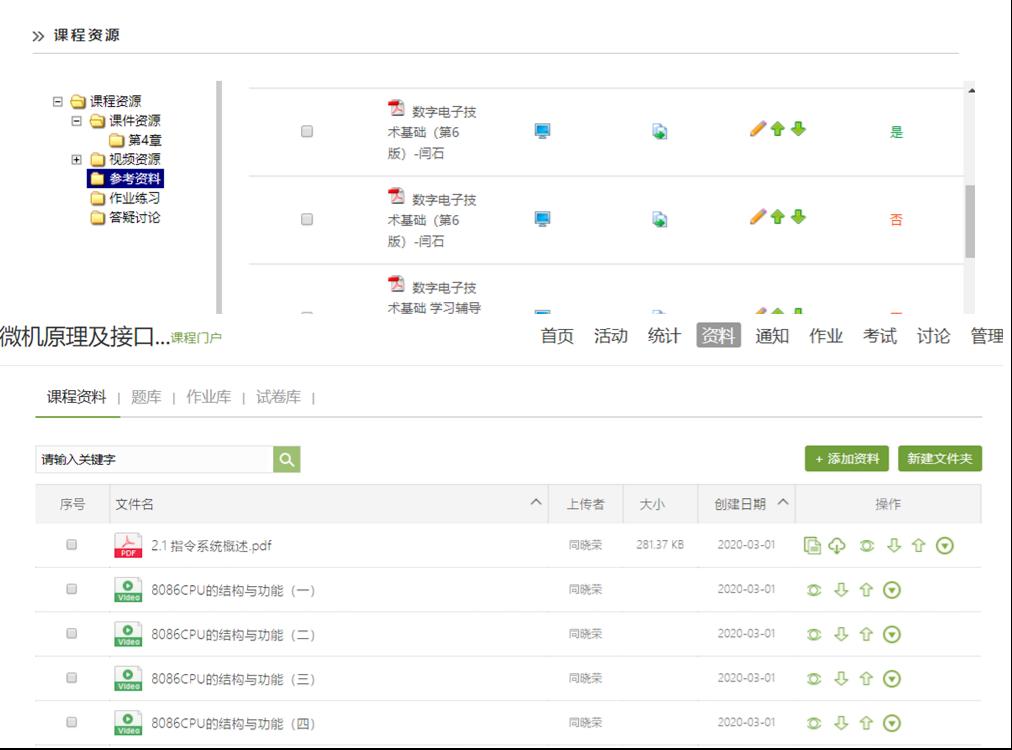Expand the 视频资源 tree folder
The image size is (1012, 750).
tap(77, 159)
